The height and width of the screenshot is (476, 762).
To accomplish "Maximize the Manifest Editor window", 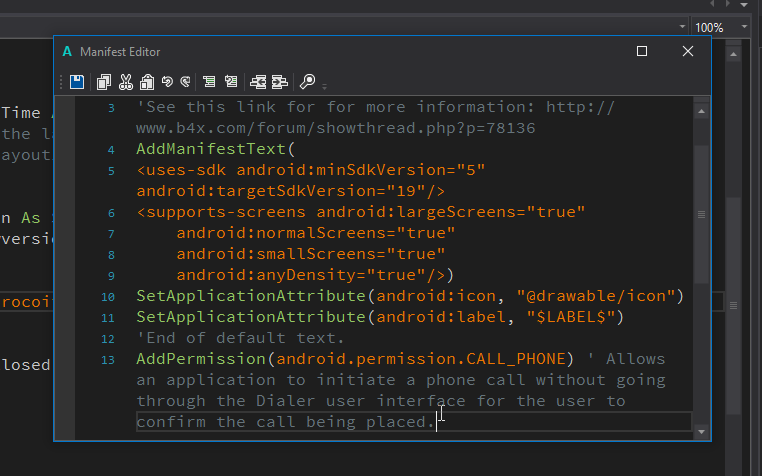I will point(642,51).
